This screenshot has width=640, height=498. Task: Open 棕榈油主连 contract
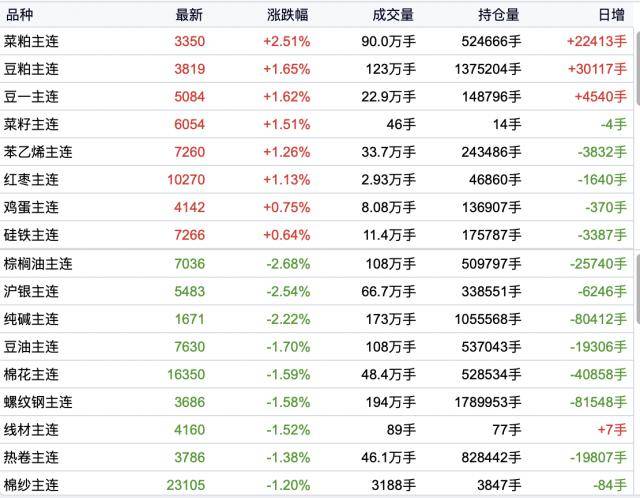coord(316,264)
